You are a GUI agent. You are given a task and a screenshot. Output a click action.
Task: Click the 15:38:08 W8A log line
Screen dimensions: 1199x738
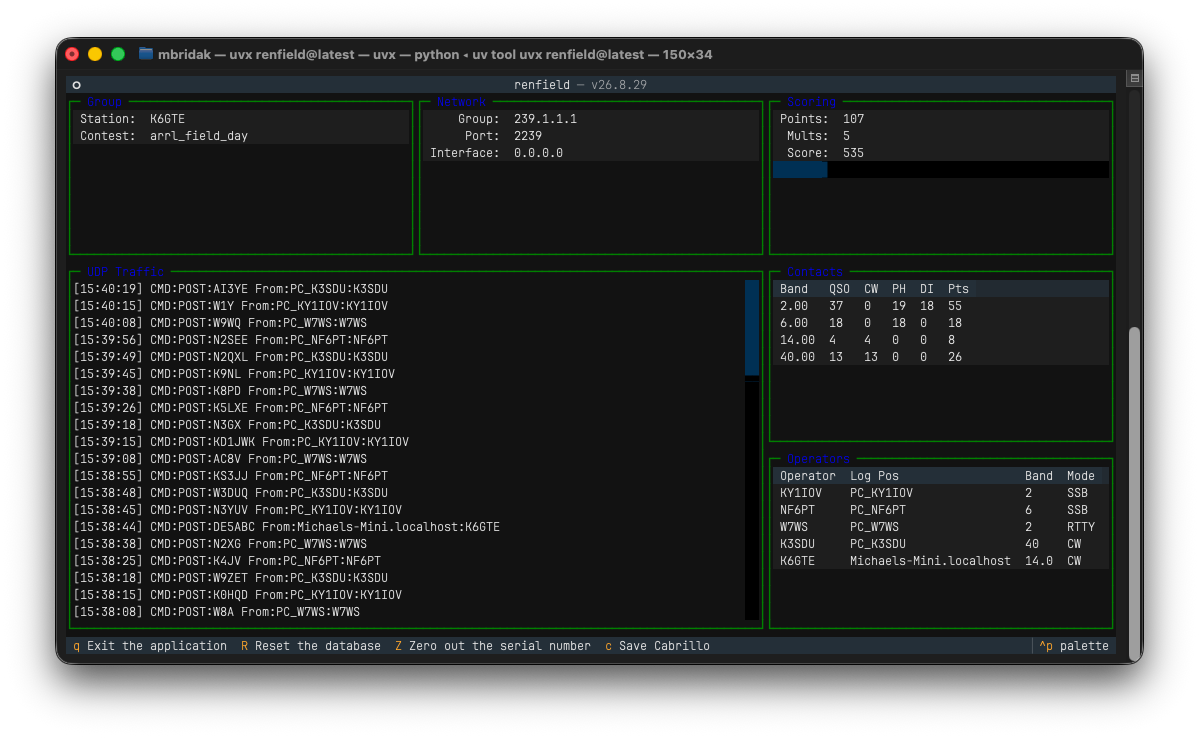(216, 612)
